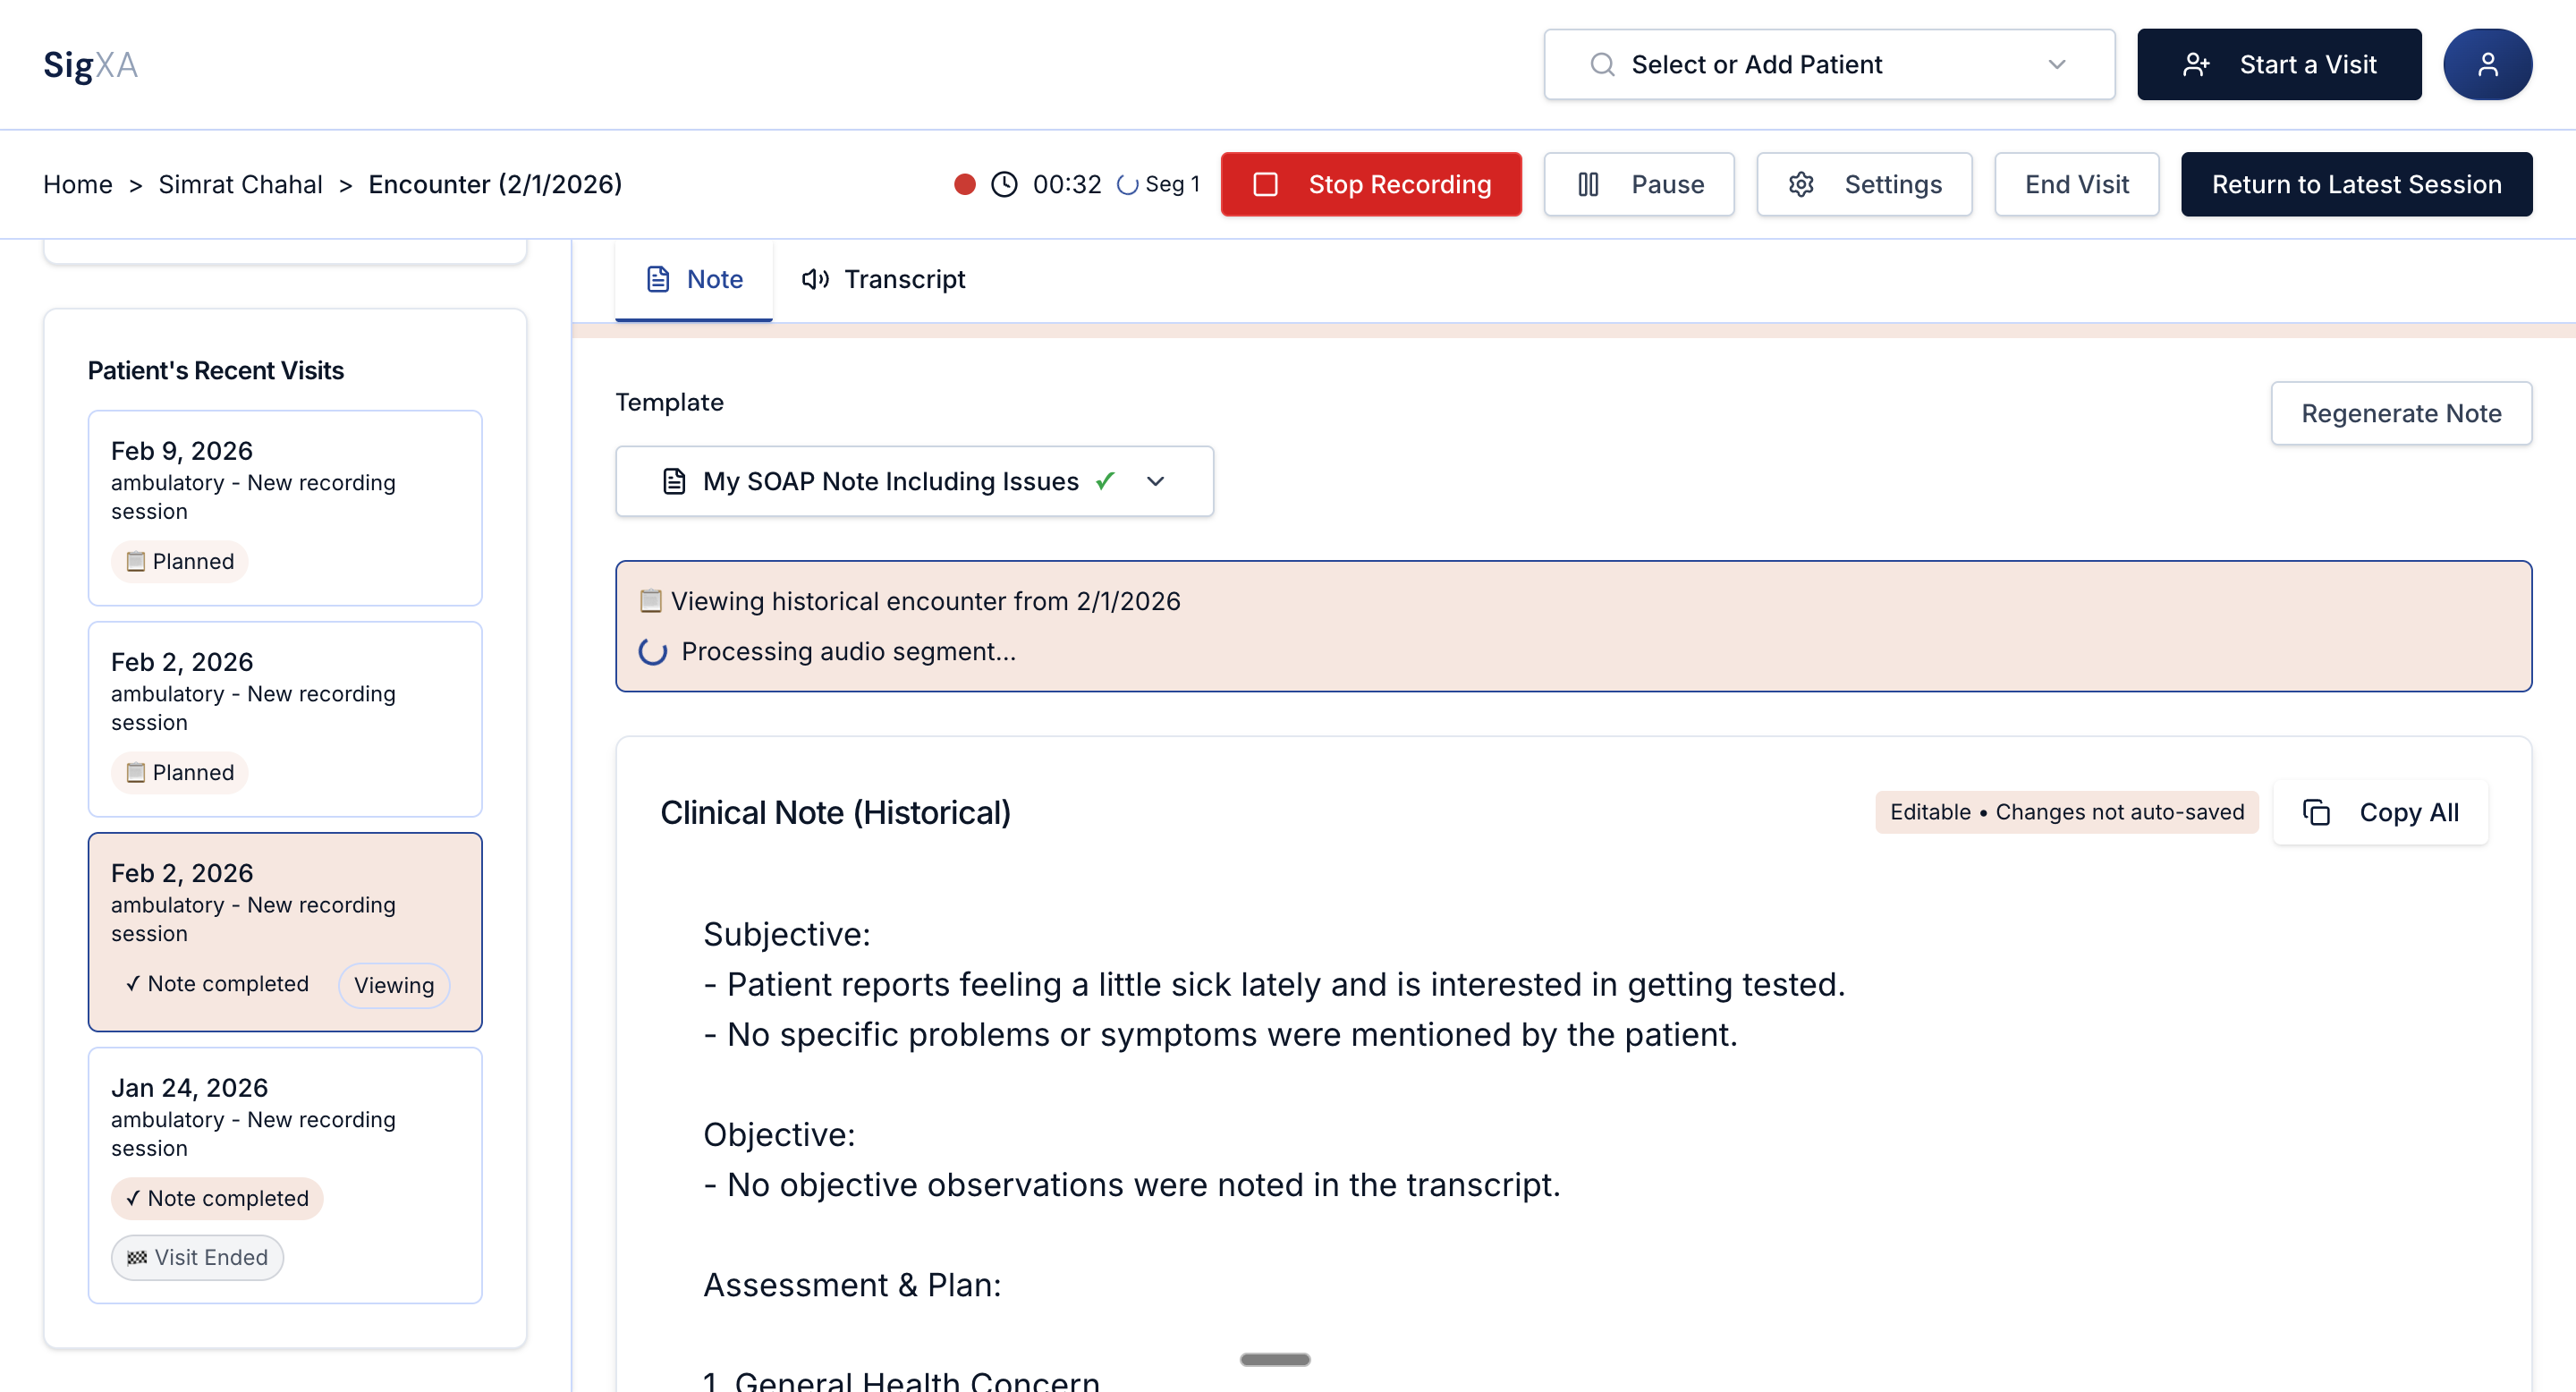Expand the SOAP Note template dropdown
Screen dimensions: 2576x1392
click(913, 481)
